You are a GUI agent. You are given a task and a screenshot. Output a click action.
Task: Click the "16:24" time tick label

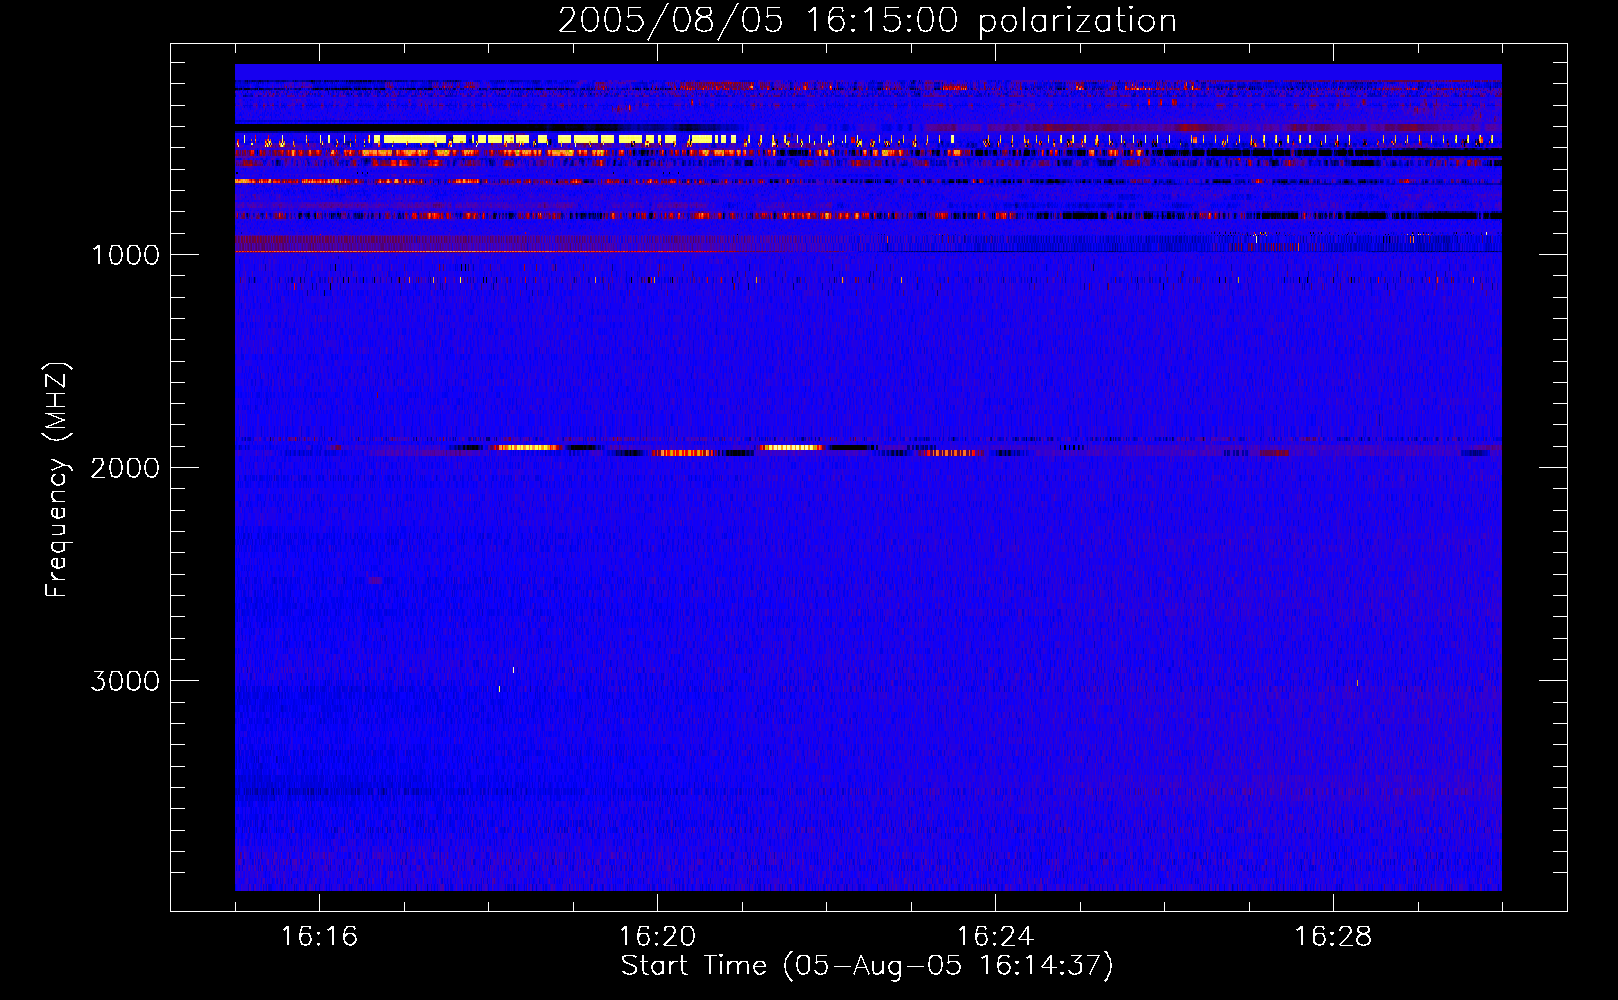tap(995, 937)
